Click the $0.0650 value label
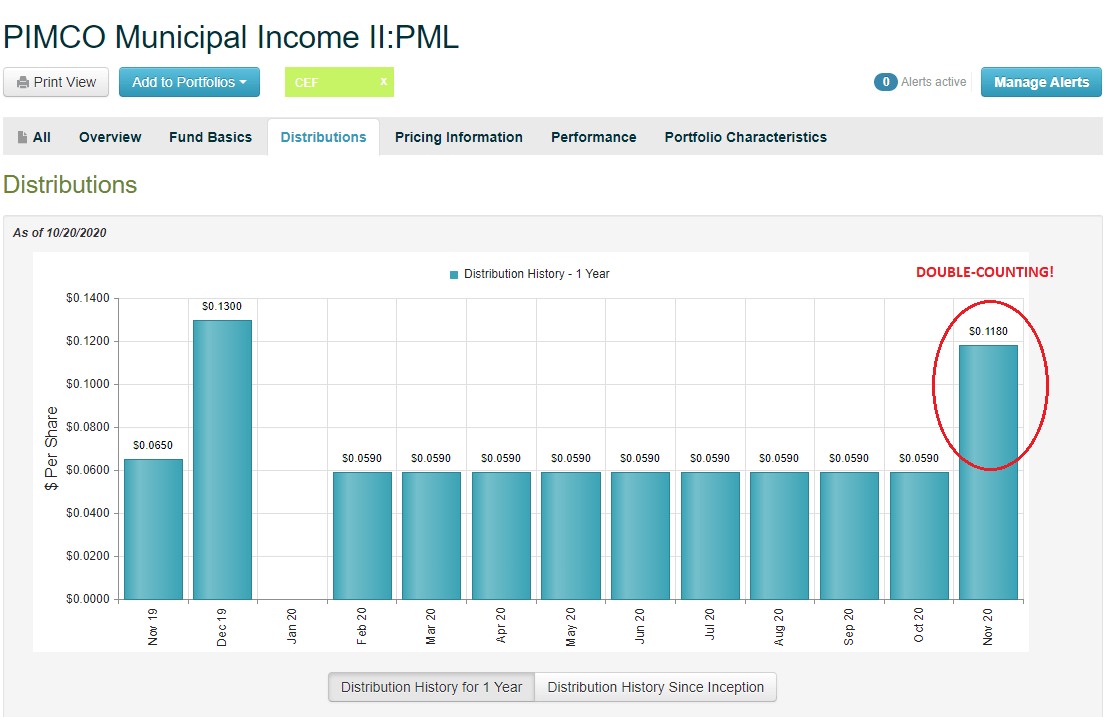1114x717 pixels. point(153,446)
